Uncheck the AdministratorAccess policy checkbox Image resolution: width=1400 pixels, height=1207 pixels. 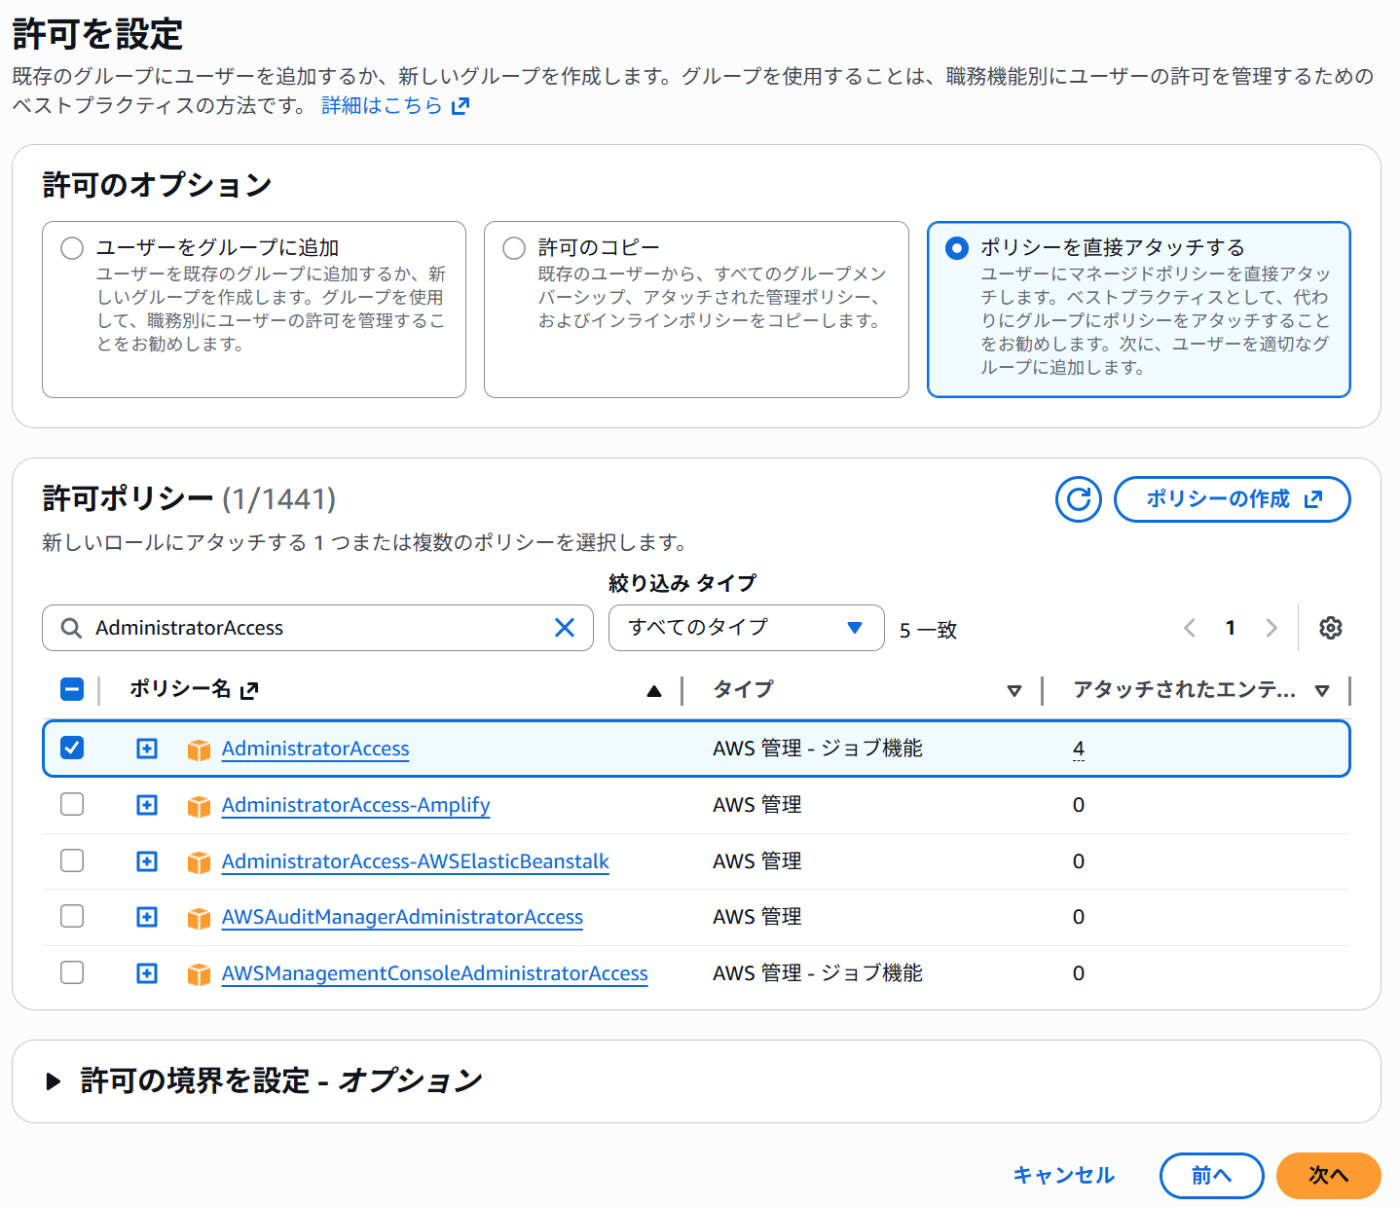(71, 748)
